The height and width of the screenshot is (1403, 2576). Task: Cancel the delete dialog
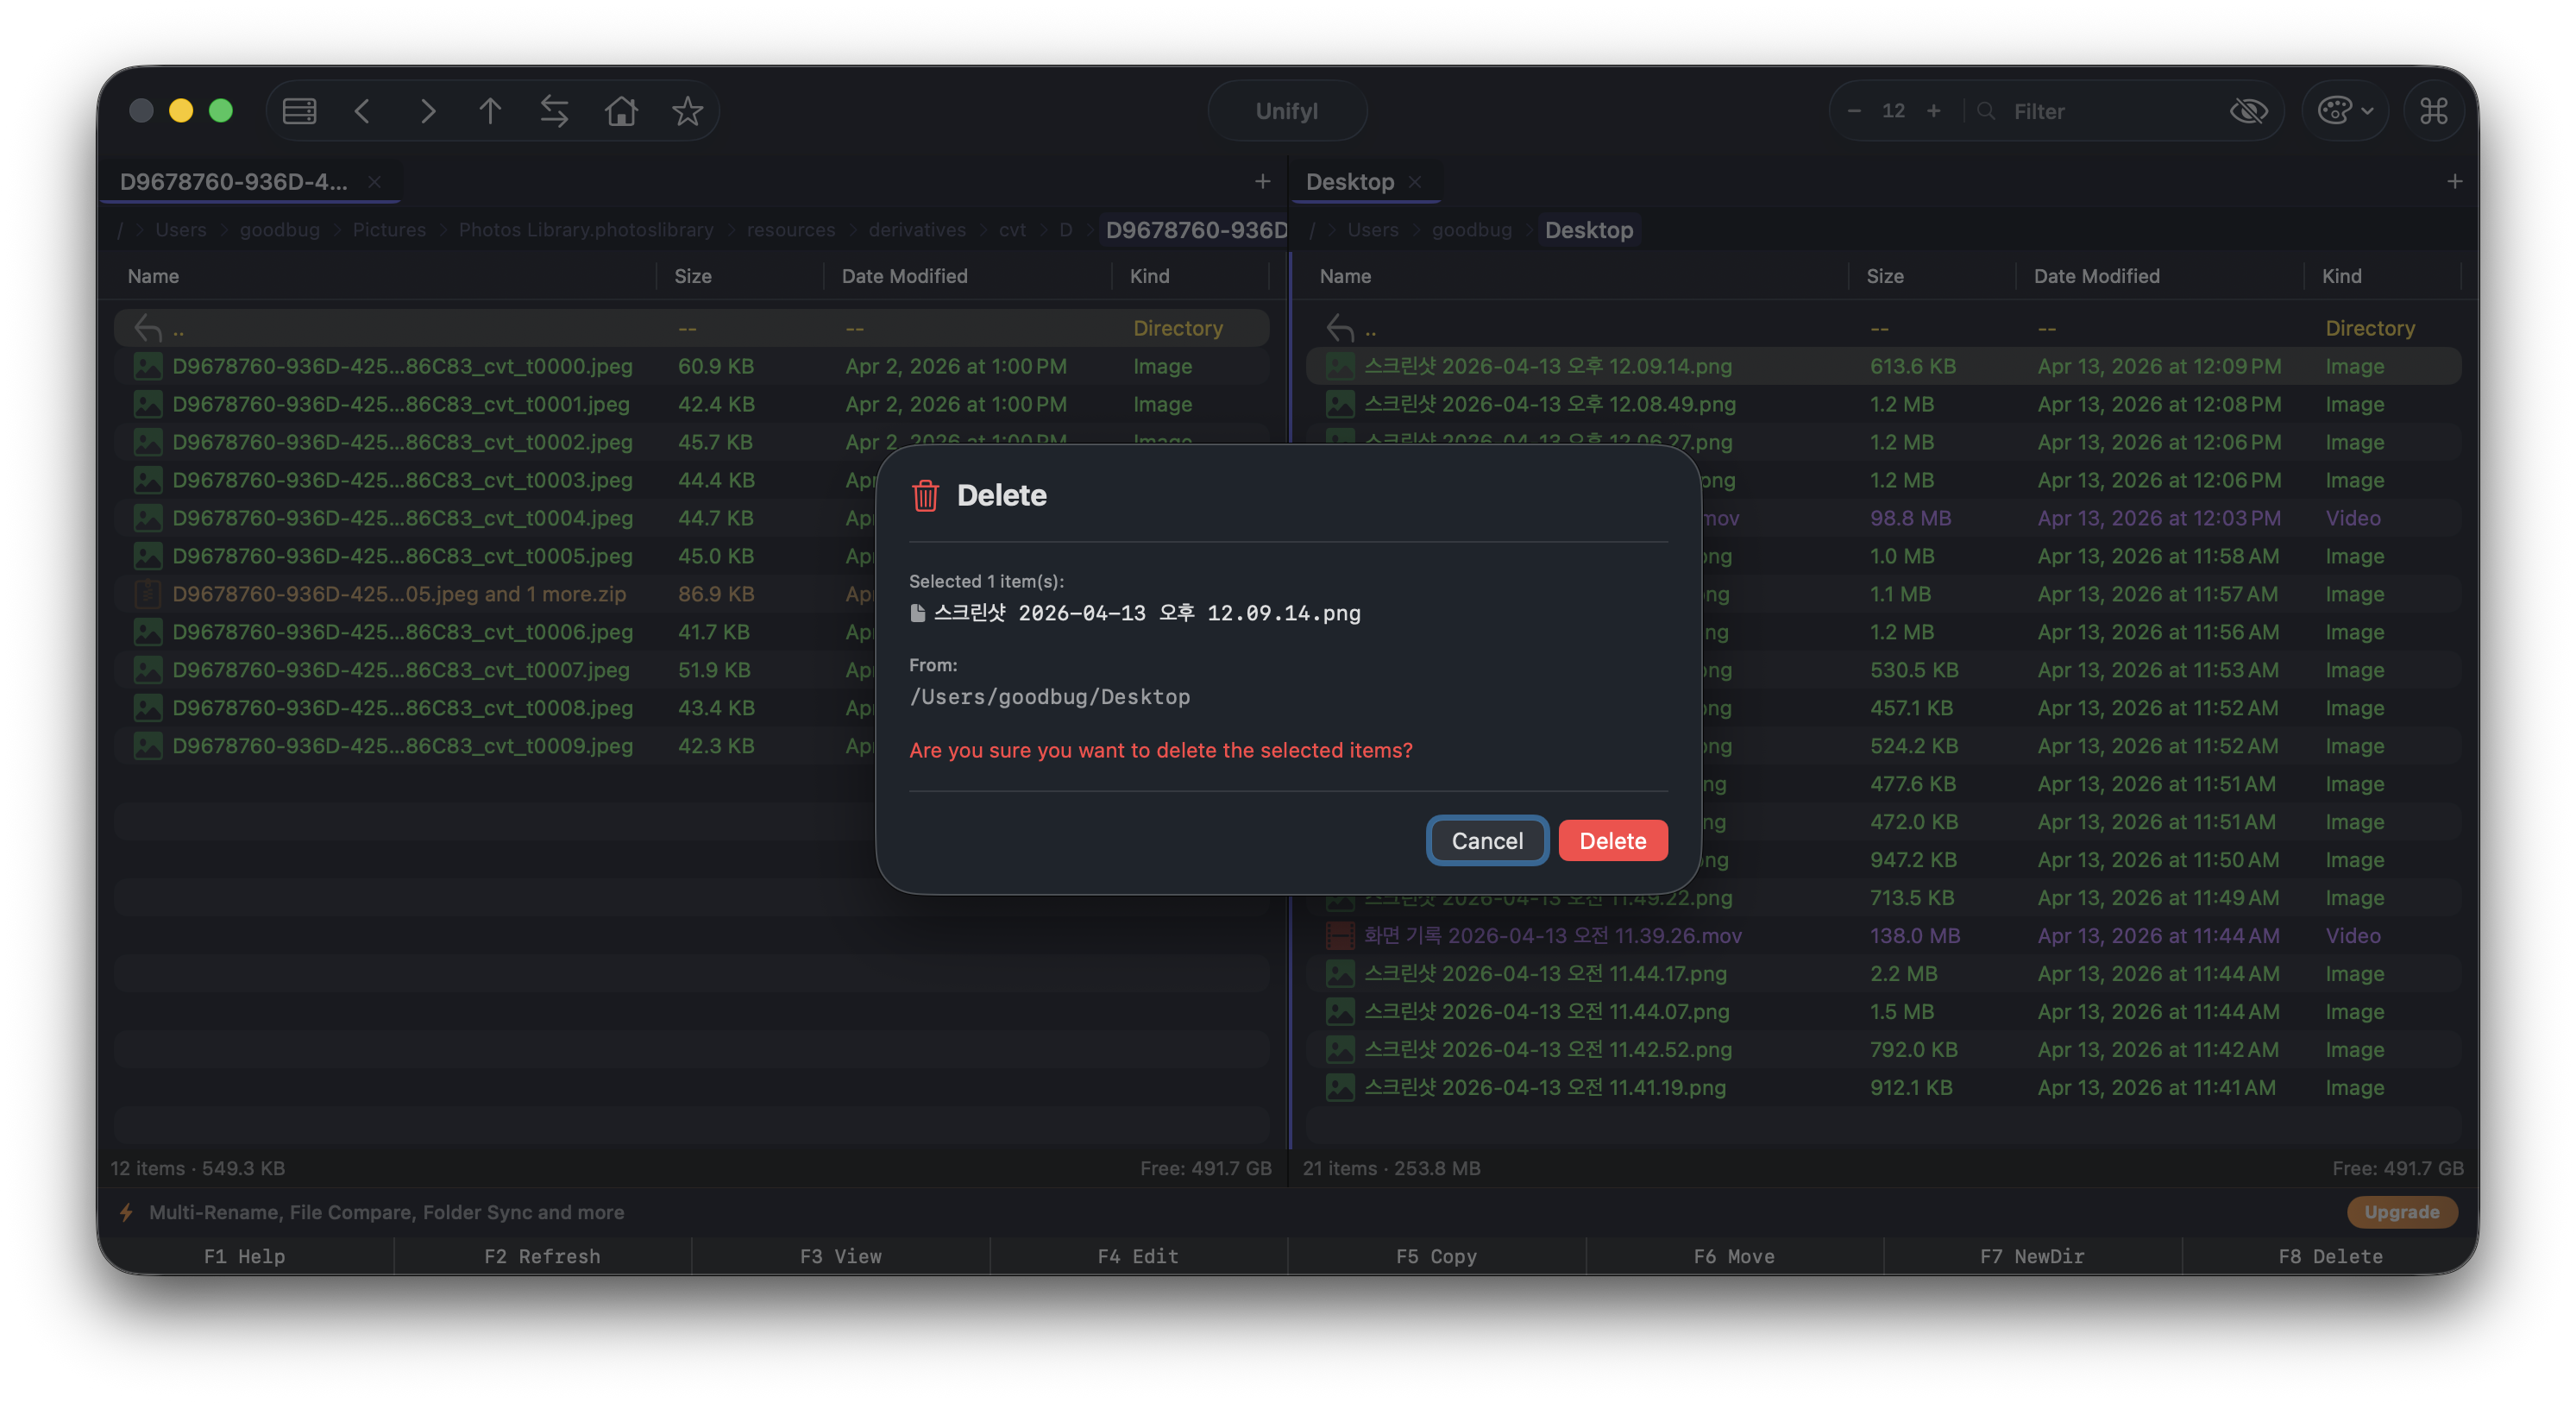tap(1487, 841)
